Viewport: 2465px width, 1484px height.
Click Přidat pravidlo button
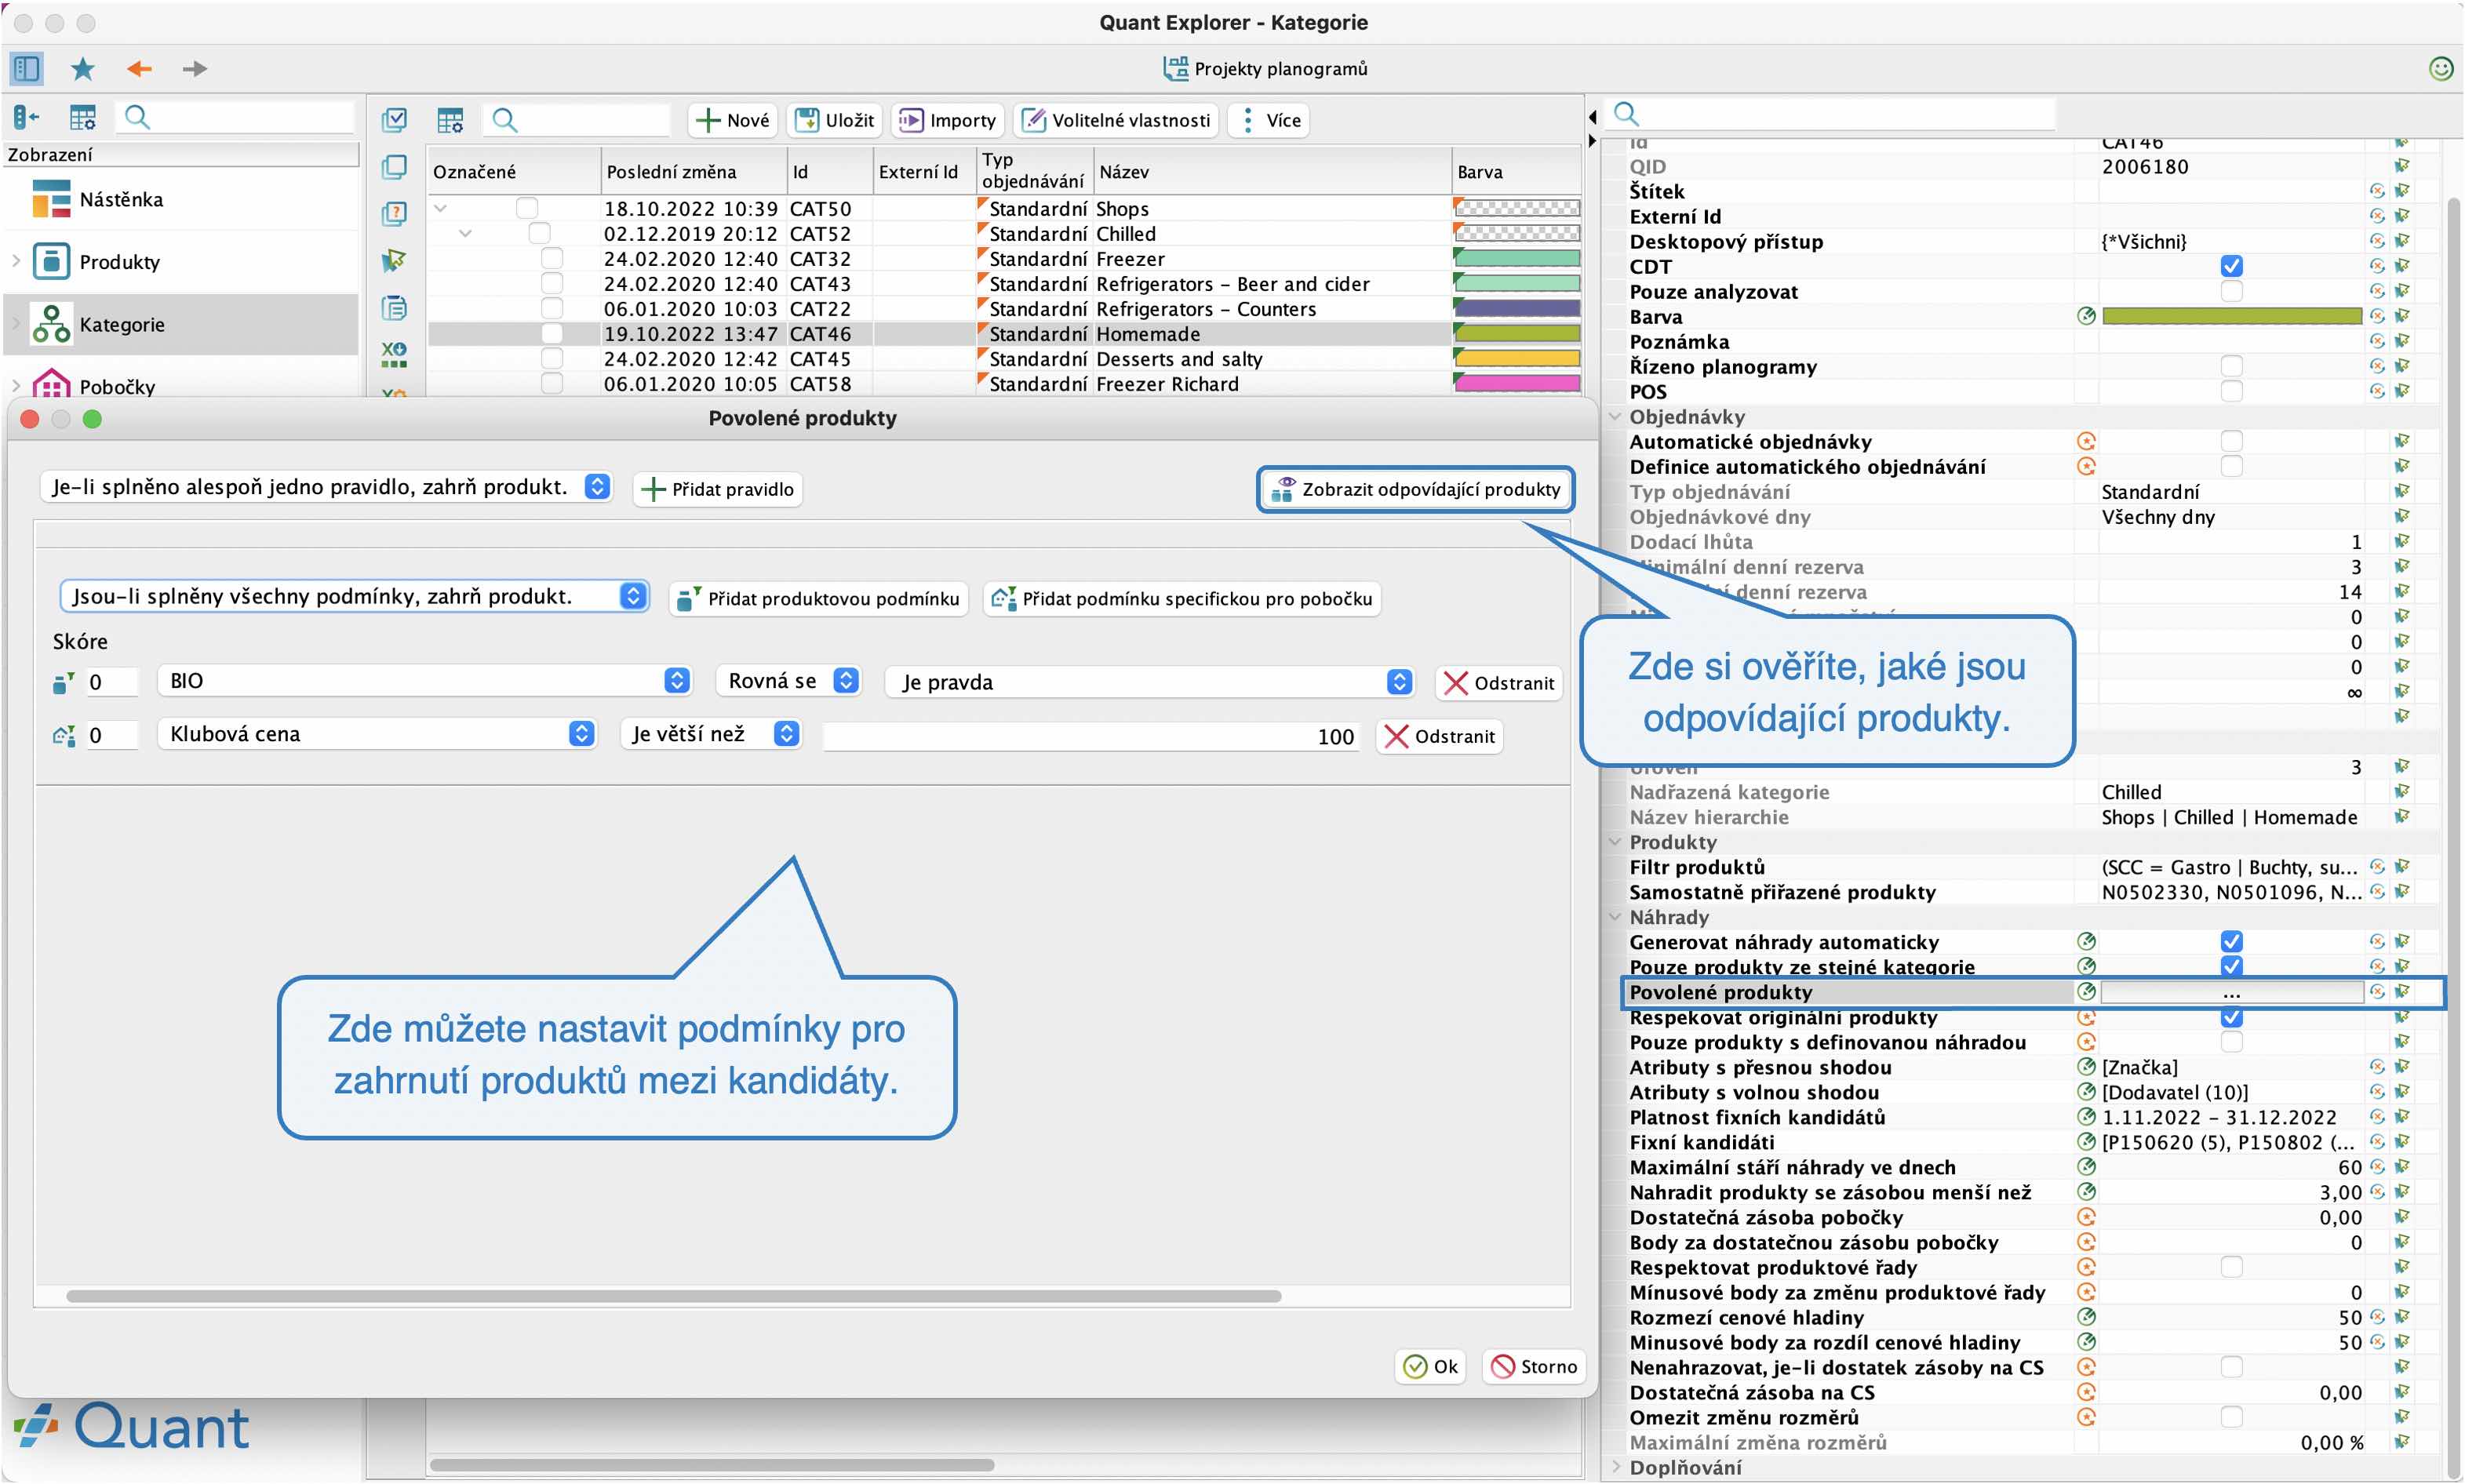tap(718, 489)
